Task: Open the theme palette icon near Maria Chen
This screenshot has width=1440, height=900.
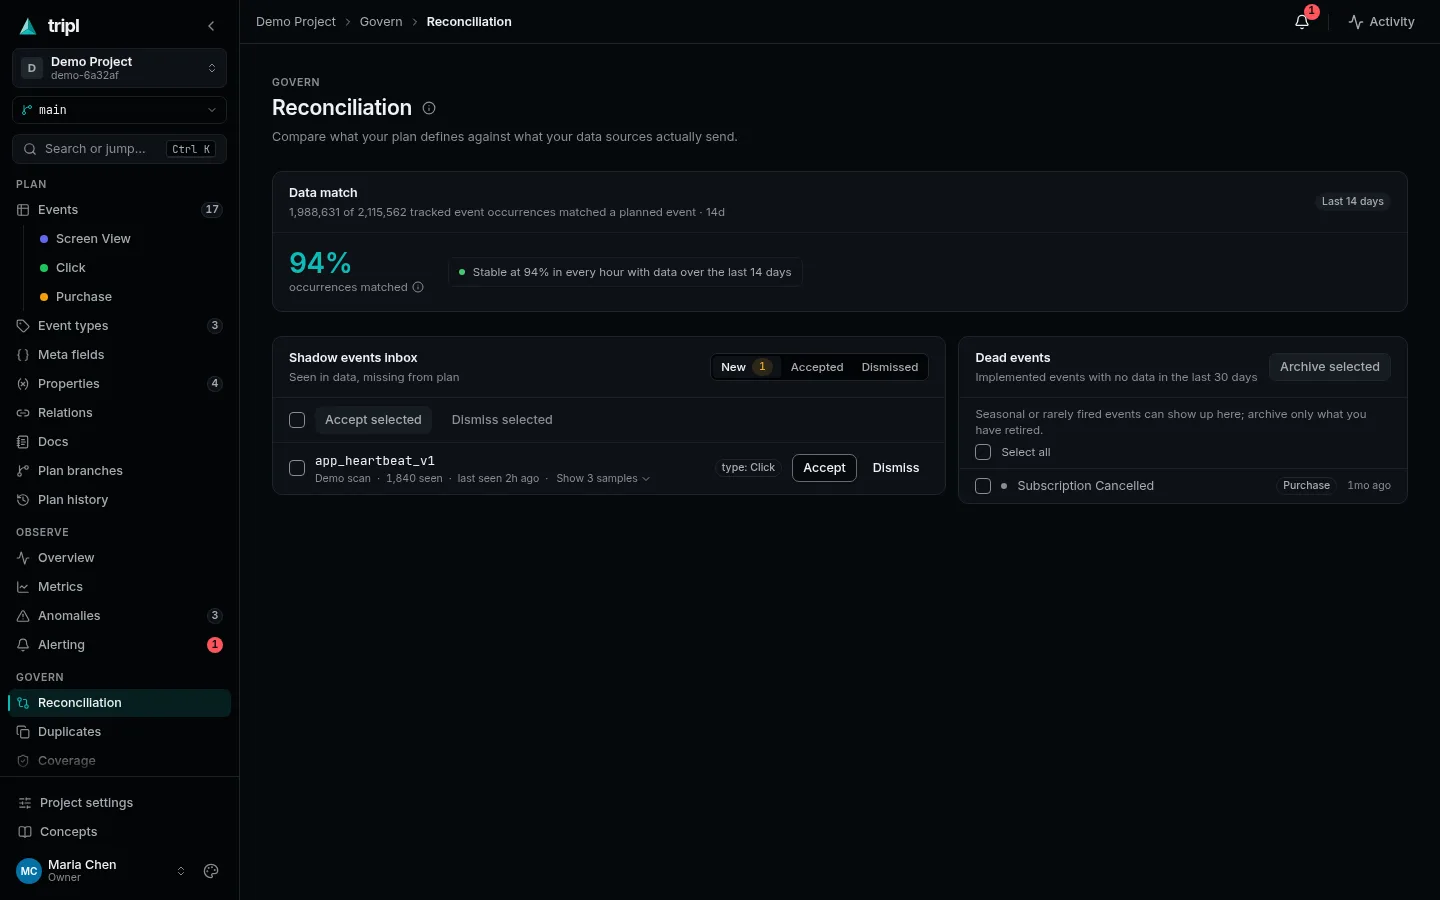Action: click(x=211, y=871)
